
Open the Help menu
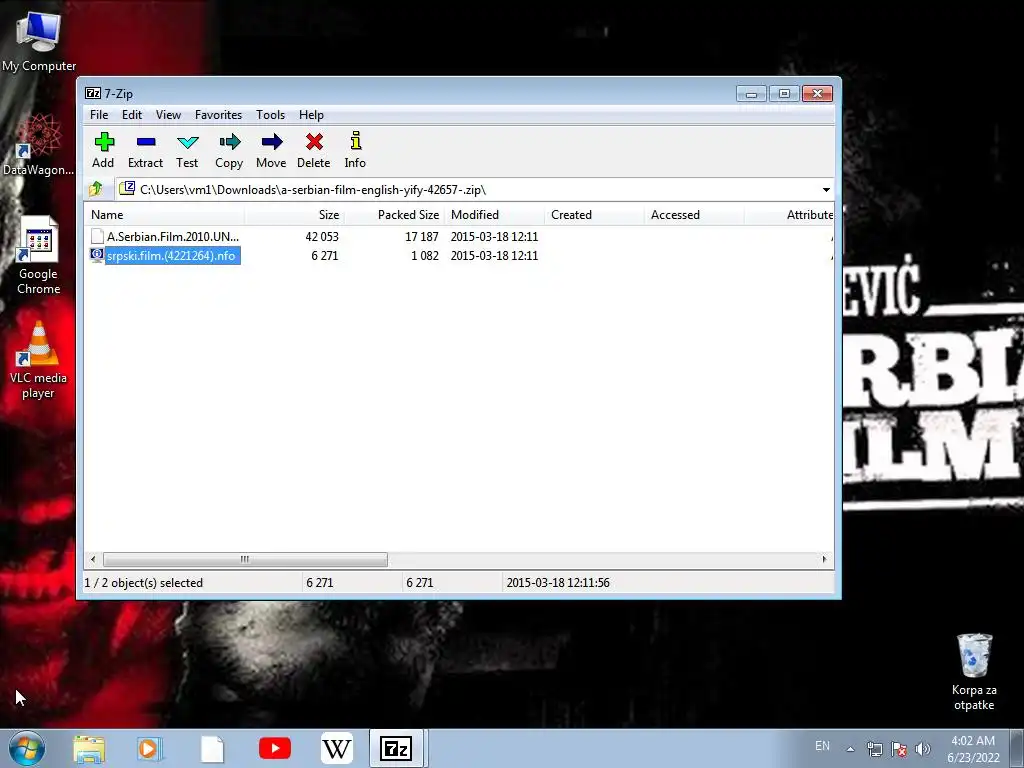click(x=312, y=115)
